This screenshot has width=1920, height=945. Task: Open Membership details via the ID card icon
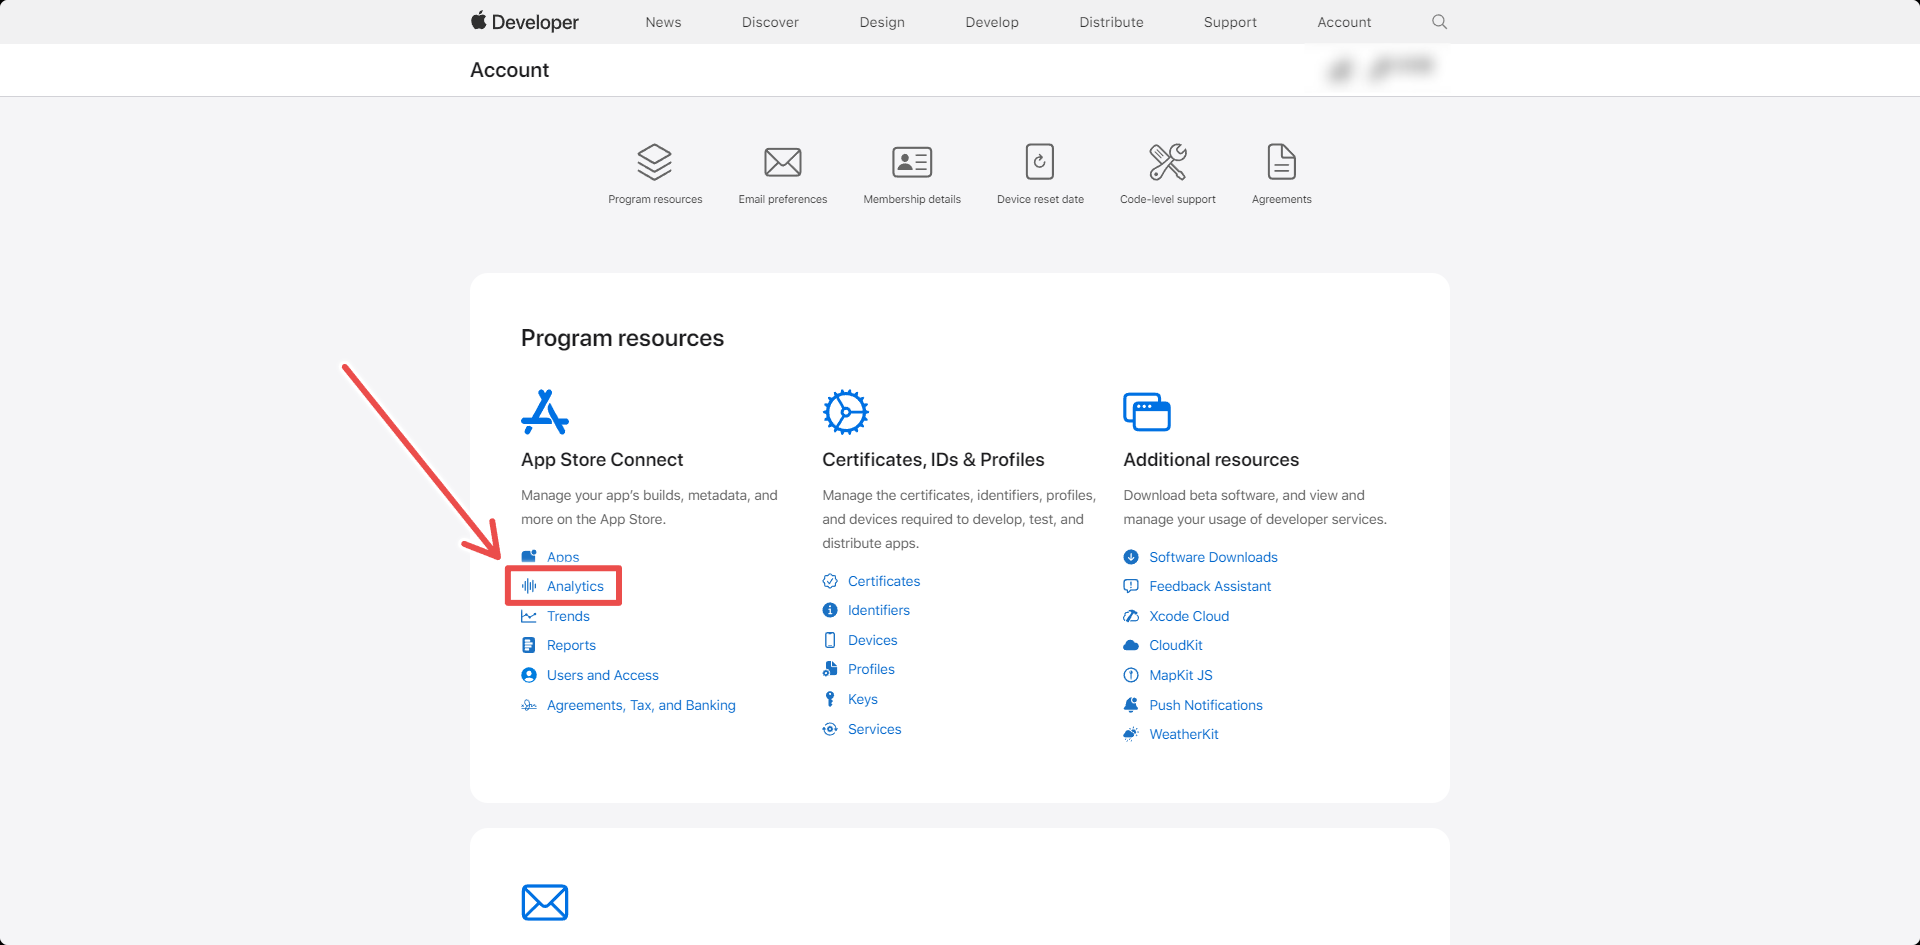912,161
